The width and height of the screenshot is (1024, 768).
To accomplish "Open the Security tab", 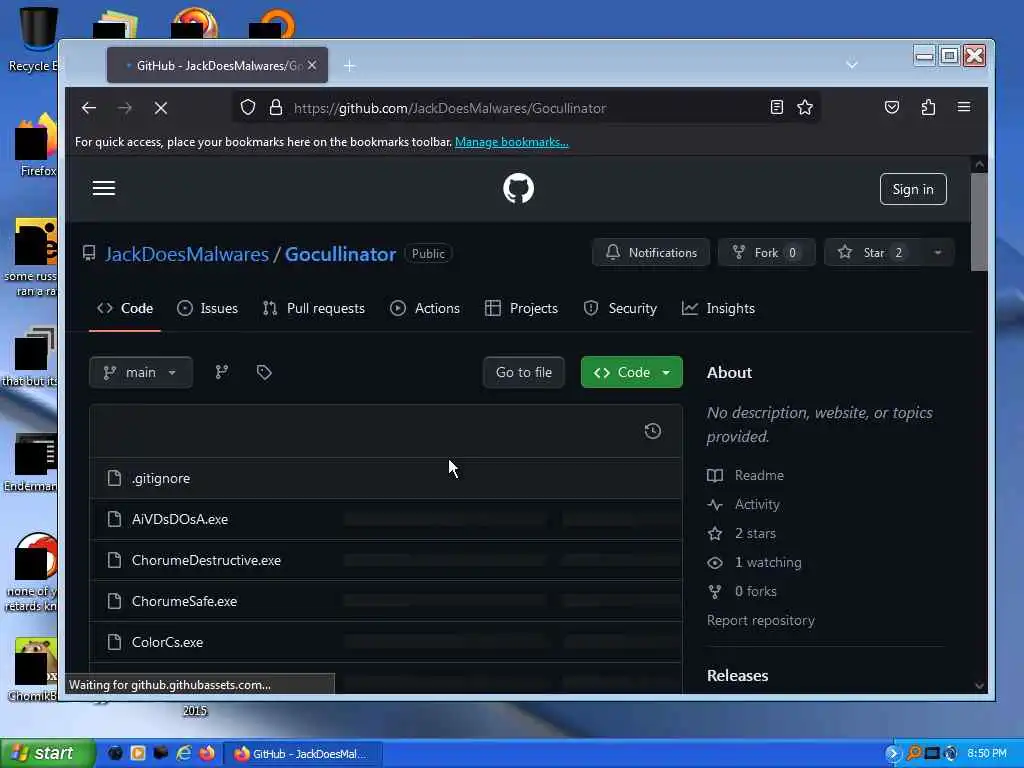I will (620, 308).
